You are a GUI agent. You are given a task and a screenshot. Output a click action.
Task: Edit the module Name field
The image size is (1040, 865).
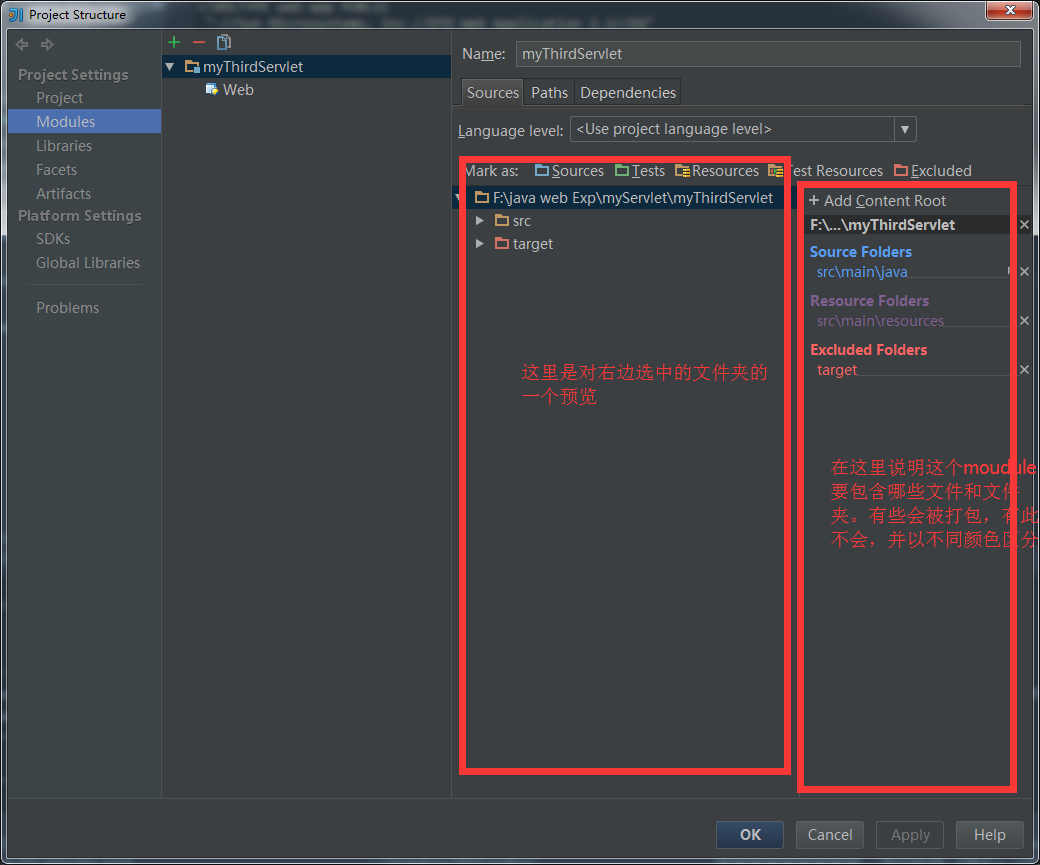(767, 53)
